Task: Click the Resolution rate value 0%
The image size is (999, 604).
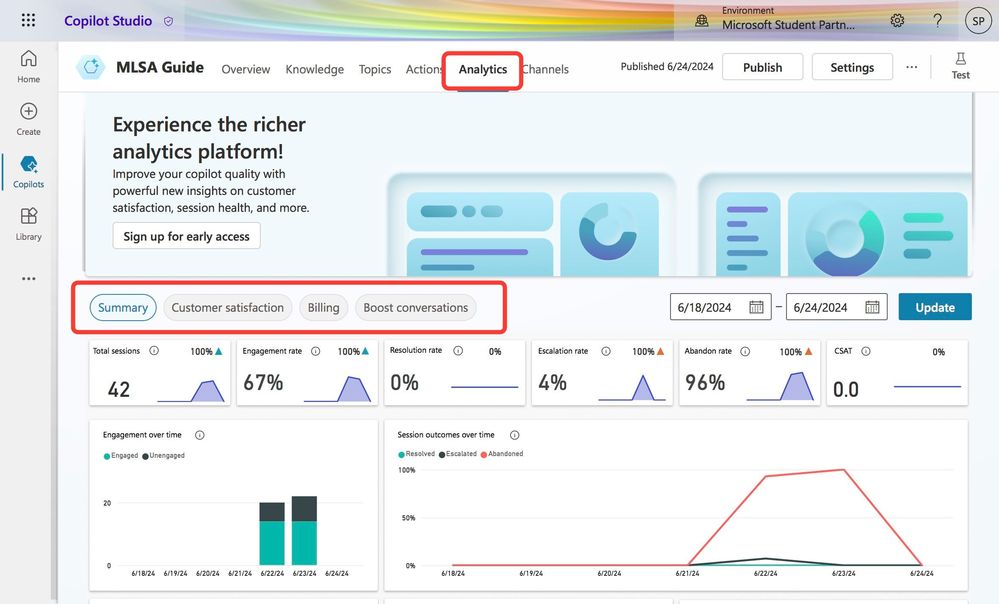Action: coord(405,382)
